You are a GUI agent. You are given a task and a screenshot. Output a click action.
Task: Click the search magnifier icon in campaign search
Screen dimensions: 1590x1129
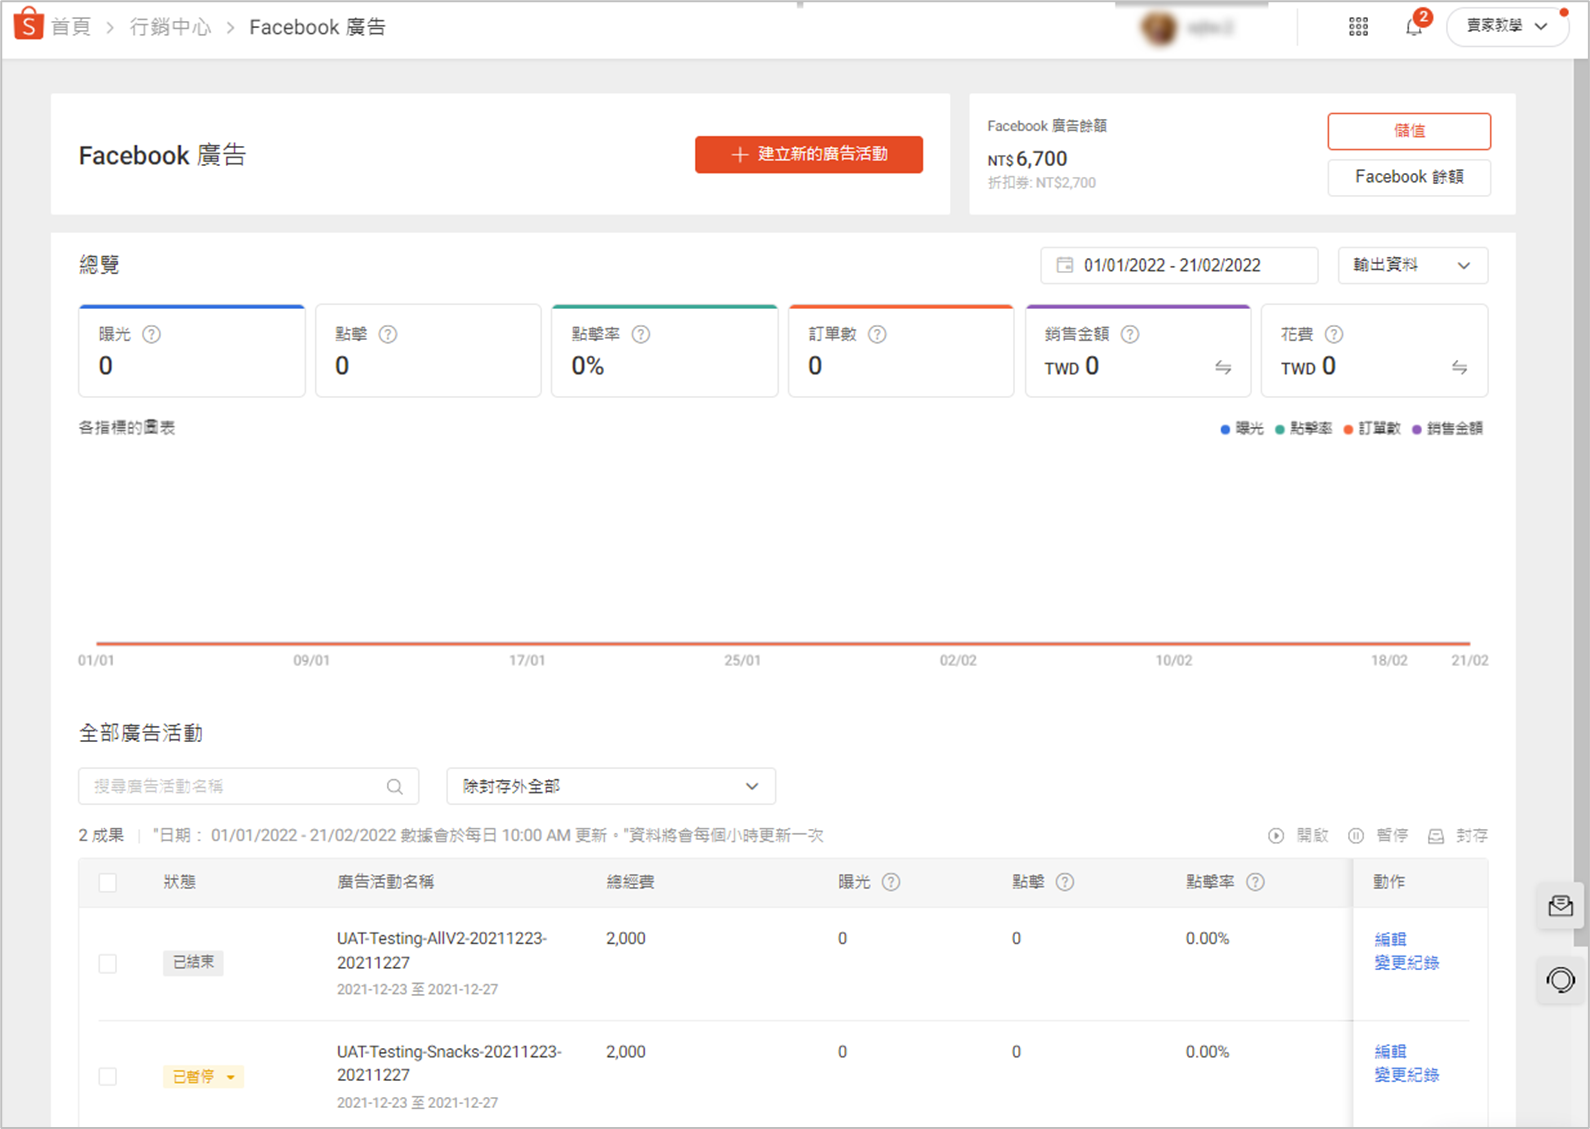tap(395, 787)
